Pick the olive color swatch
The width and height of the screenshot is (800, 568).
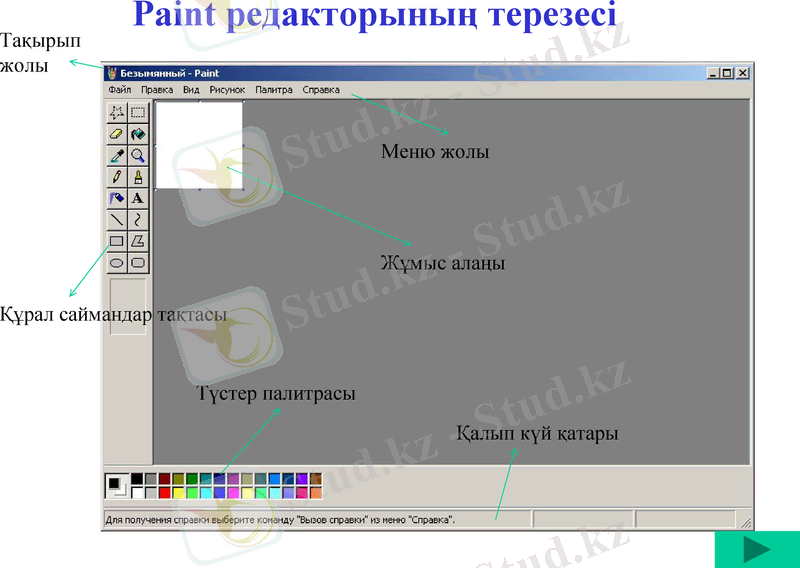tap(178, 479)
